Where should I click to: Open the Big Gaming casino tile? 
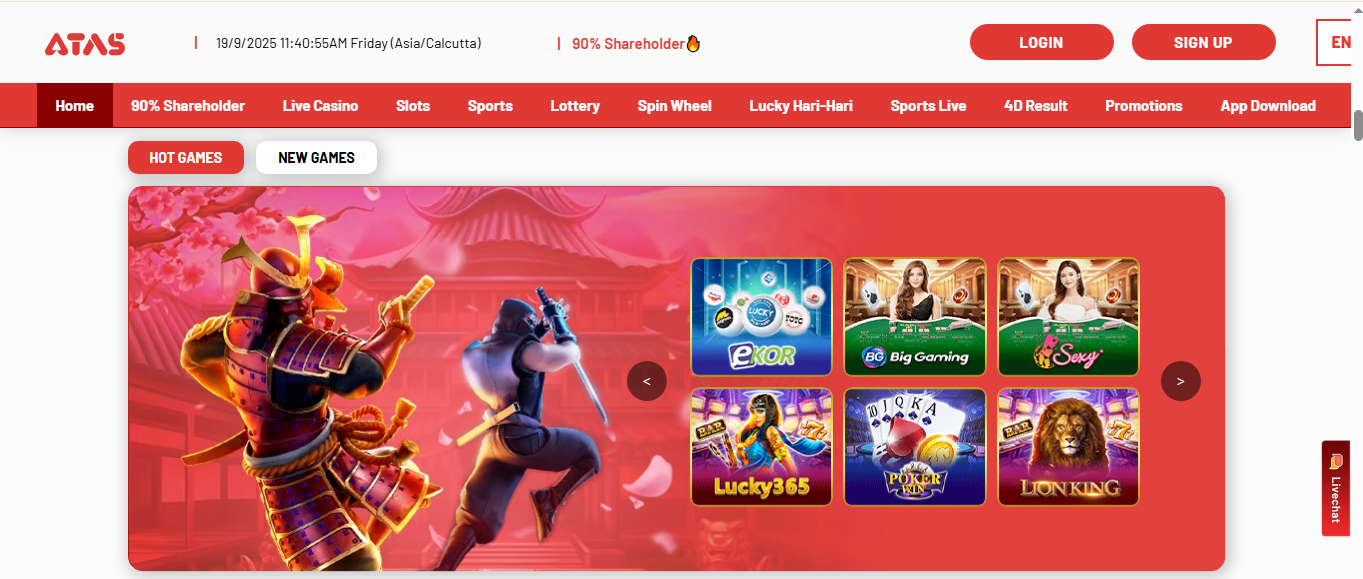point(915,317)
